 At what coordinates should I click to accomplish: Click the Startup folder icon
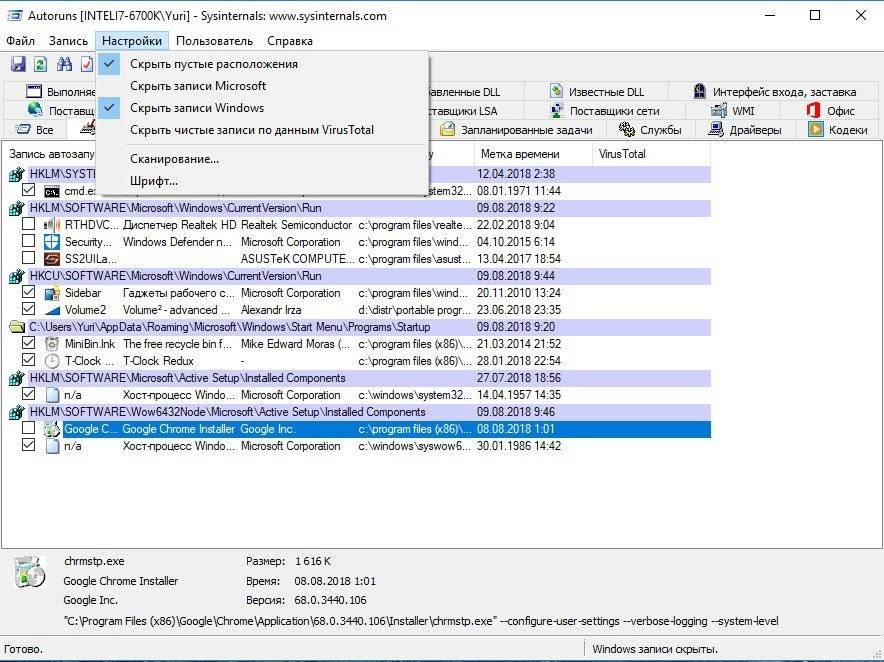(17, 327)
